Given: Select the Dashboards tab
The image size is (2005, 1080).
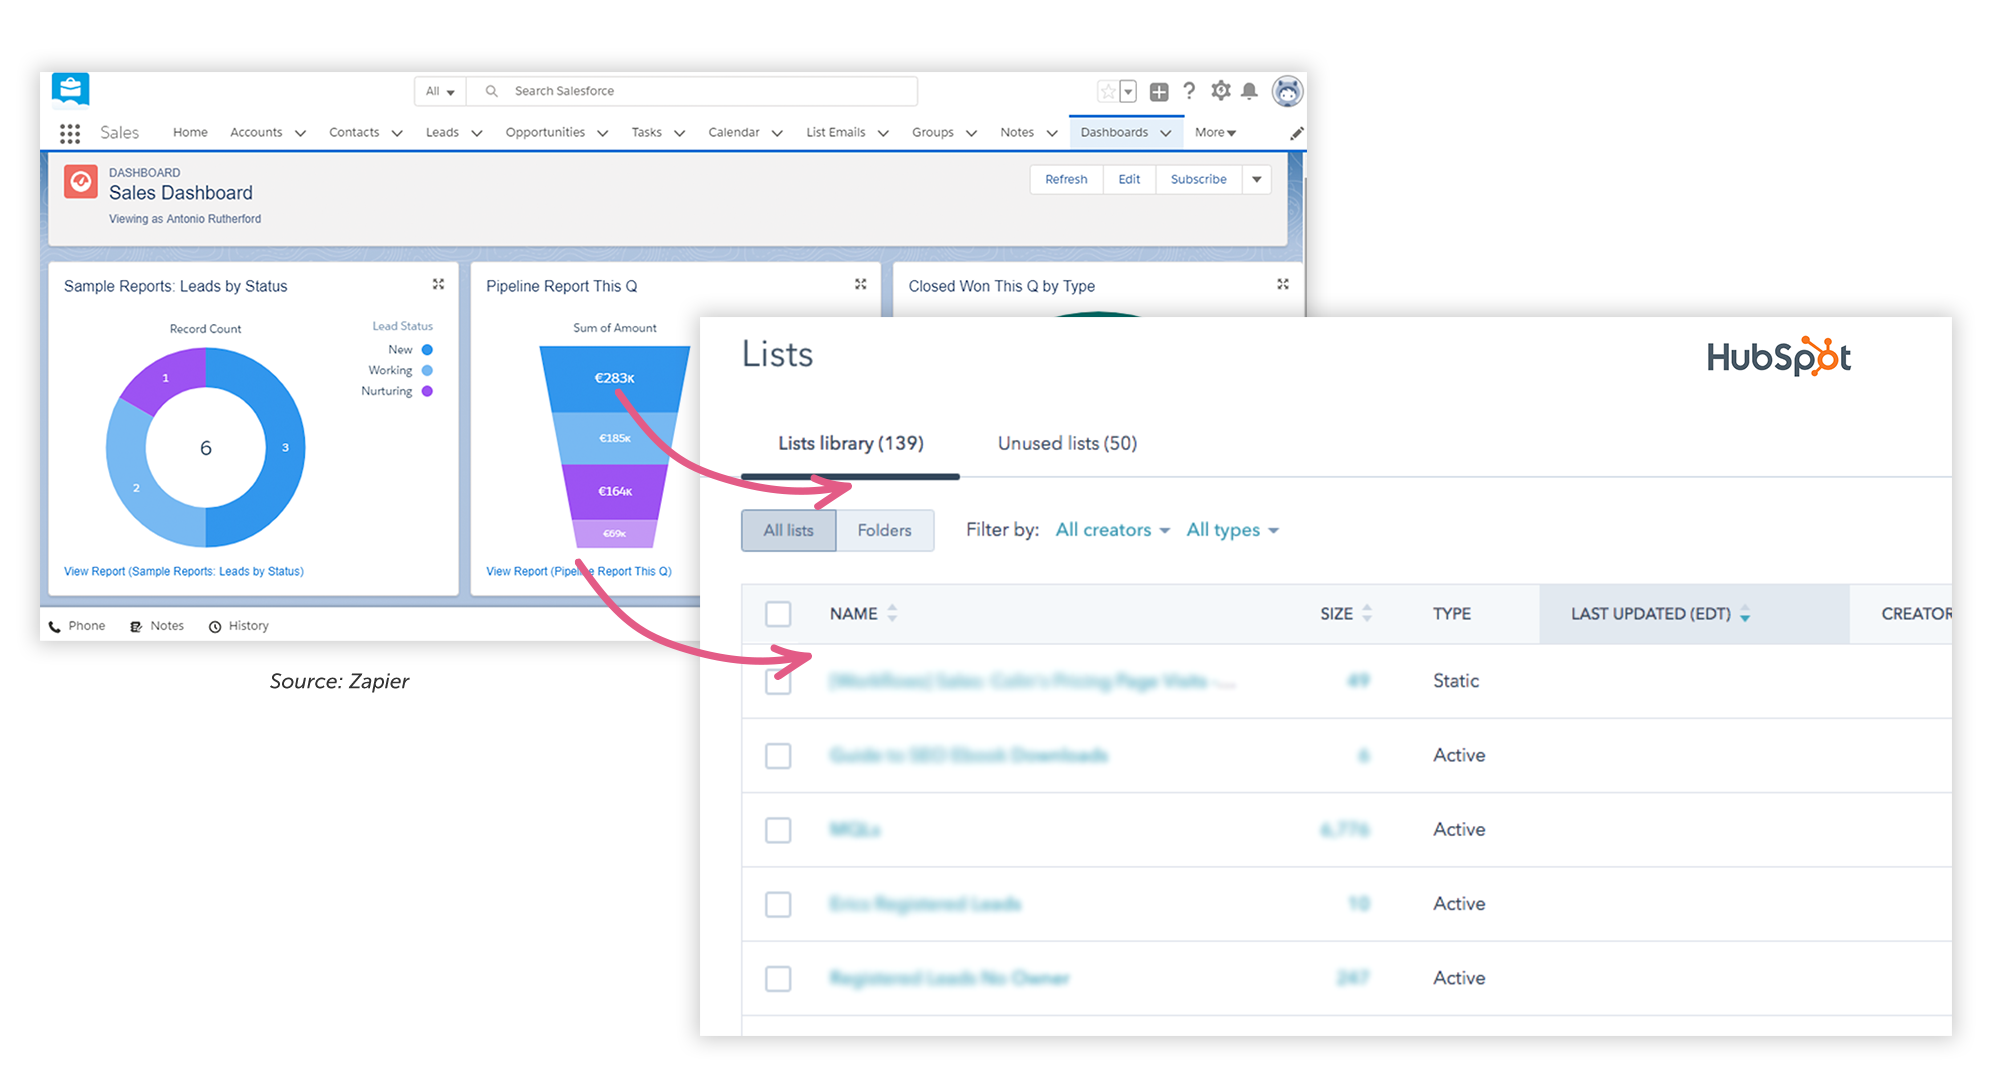Looking at the screenshot, I should (x=1114, y=132).
